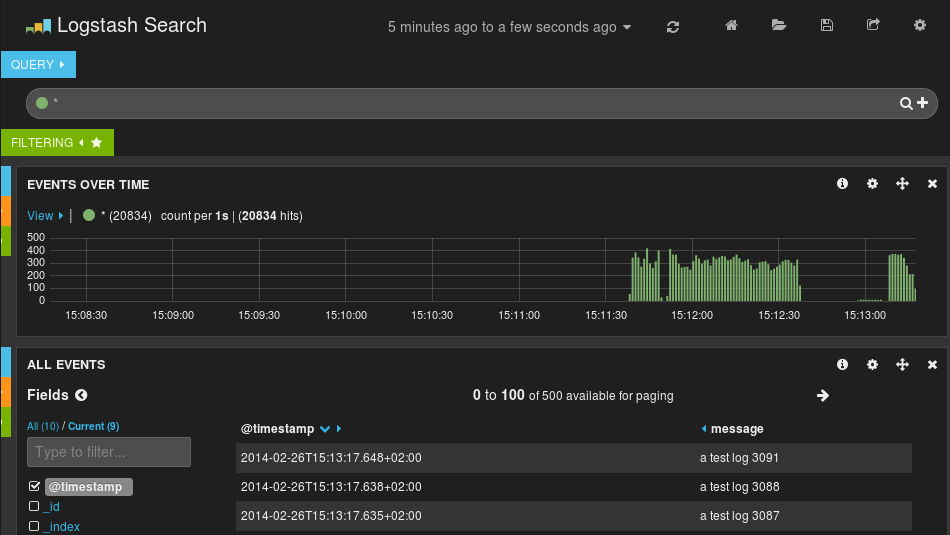
Task: Show info for Events Over Time panel
Action: 842,184
